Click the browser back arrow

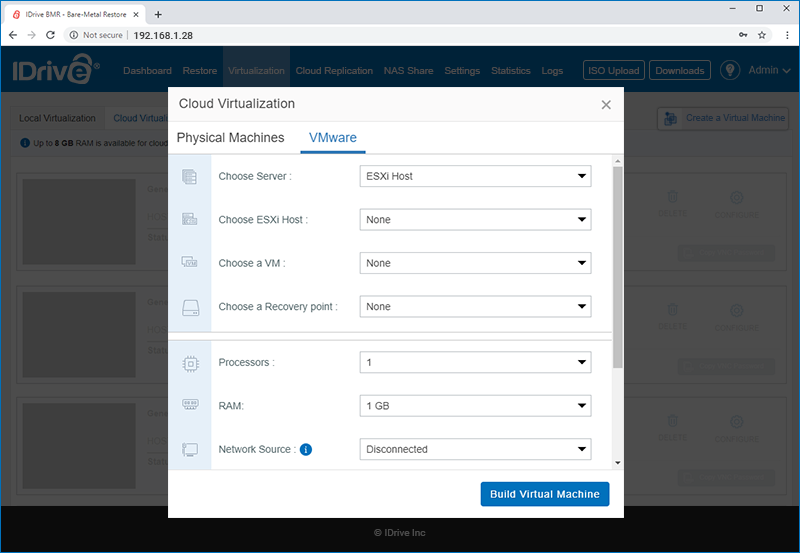pyautogui.click(x=13, y=35)
